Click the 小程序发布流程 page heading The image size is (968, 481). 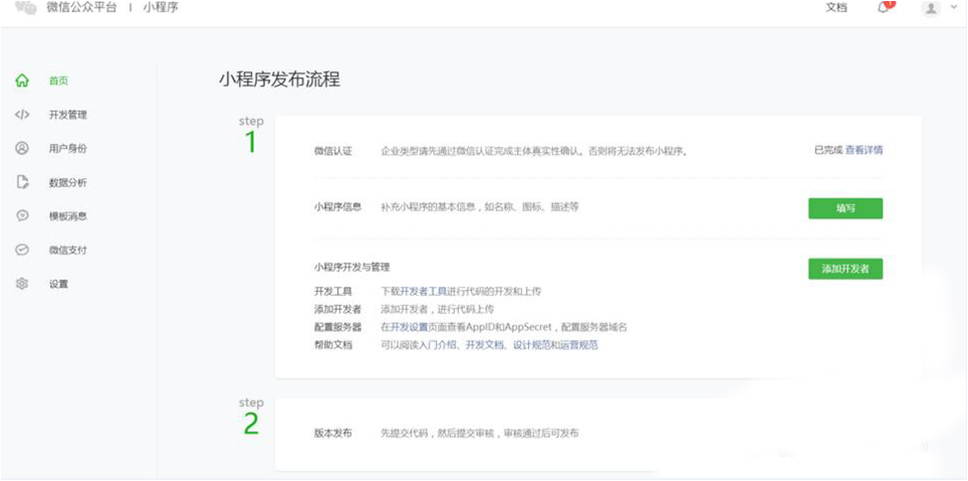[279, 80]
